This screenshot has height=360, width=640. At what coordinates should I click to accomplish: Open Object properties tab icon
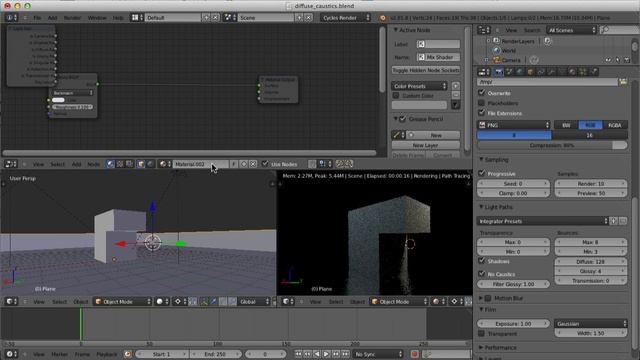pos(531,72)
